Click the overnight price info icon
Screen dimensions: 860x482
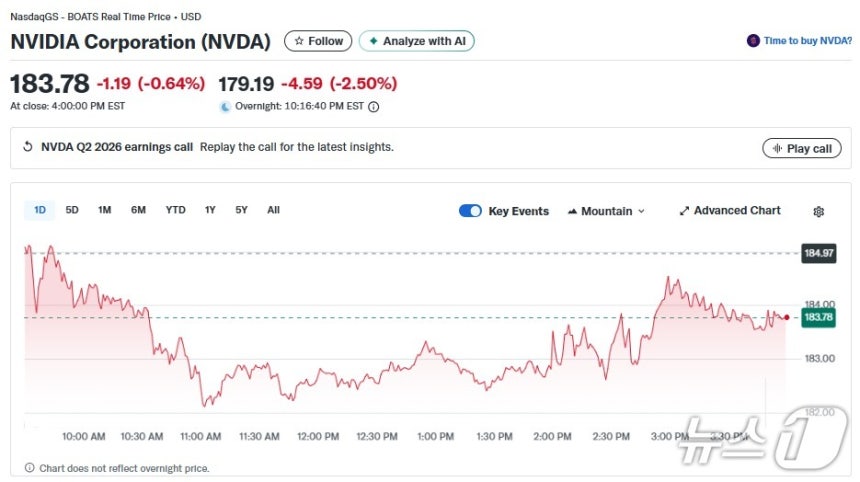[x=374, y=106]
